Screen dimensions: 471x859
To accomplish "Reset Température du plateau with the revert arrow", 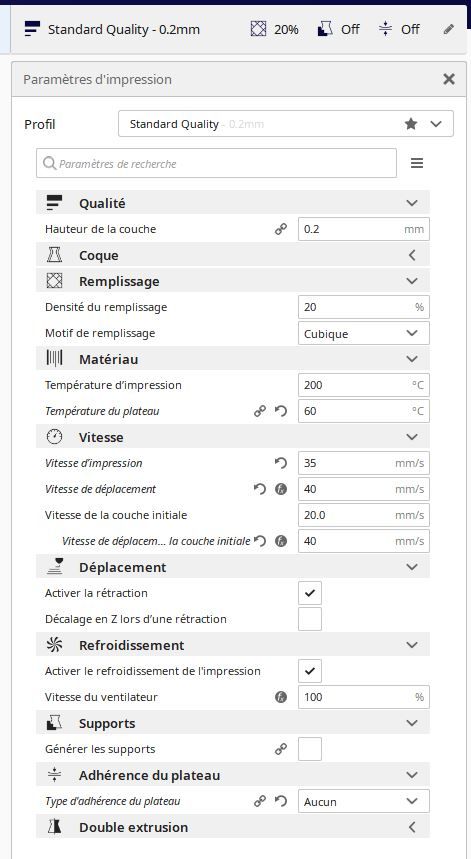I will click(x=281, y=411).
